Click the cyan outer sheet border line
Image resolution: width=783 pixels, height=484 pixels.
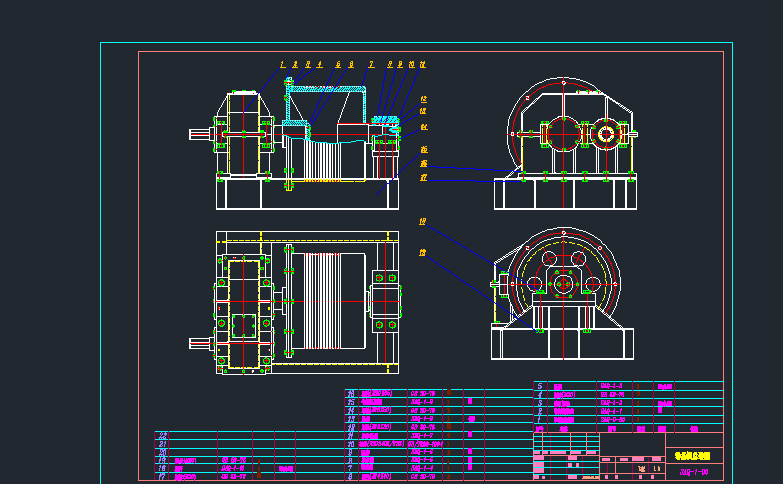[x=416, y=43]
